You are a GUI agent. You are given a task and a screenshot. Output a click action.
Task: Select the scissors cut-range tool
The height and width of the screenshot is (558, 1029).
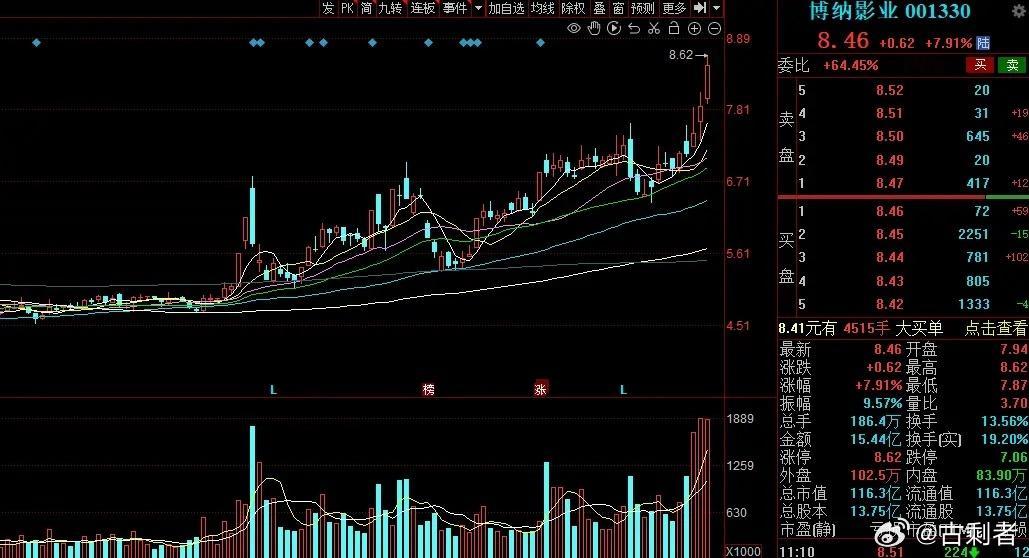tap(654, 28)
